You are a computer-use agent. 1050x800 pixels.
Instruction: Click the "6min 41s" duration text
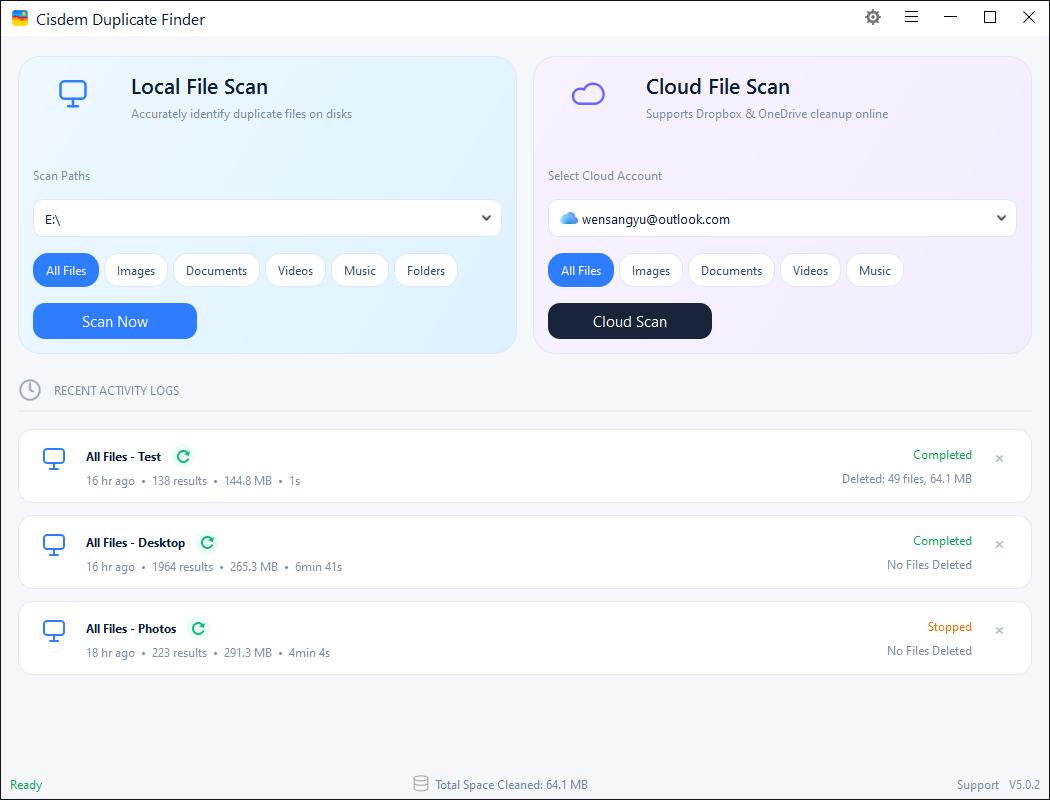319,566
